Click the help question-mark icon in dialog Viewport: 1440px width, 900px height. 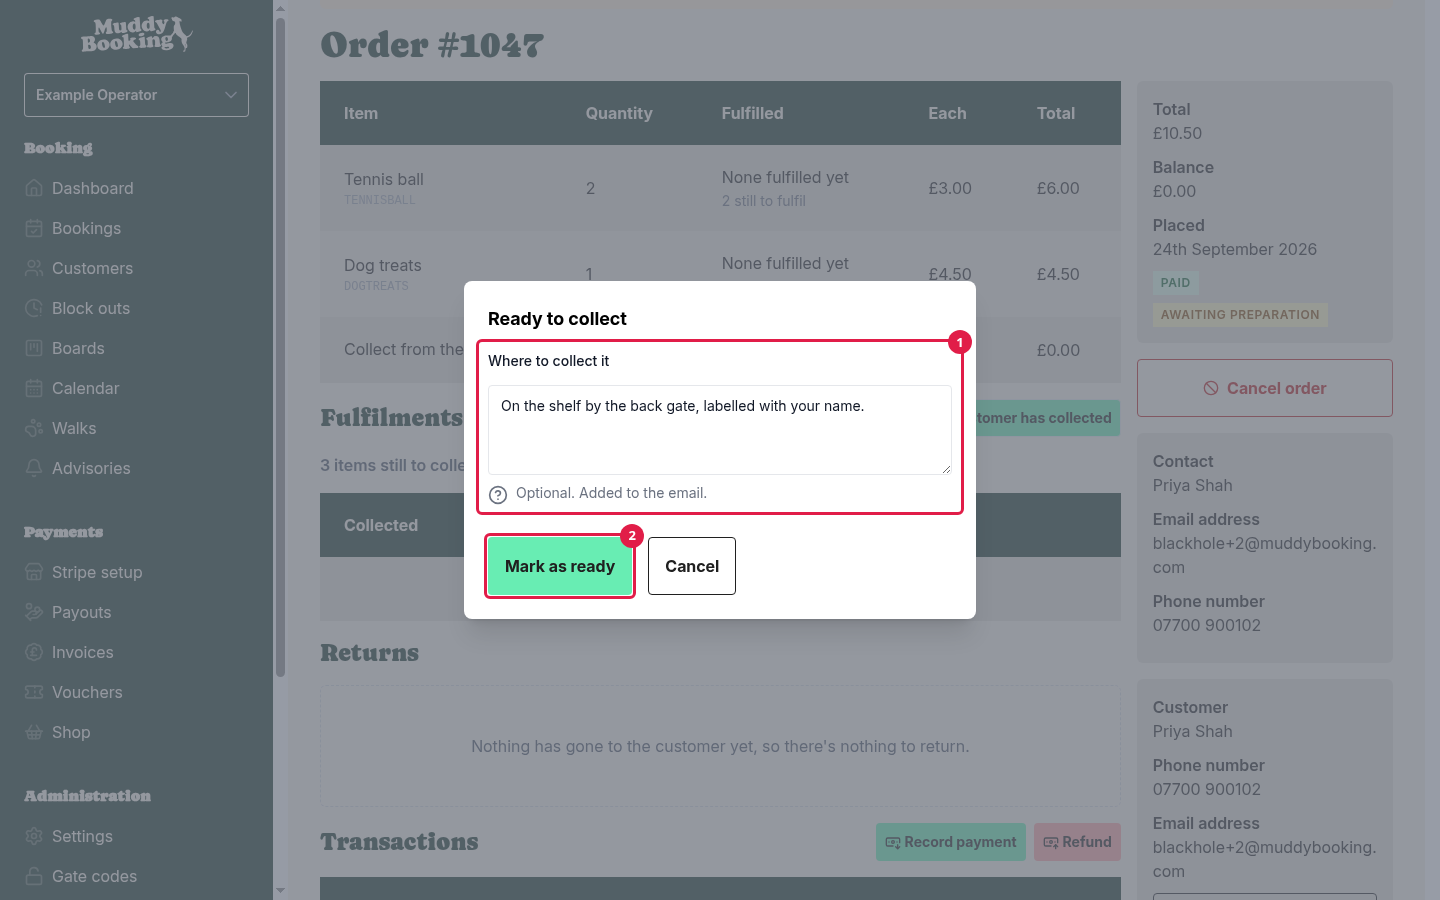(x=498, y=495)
